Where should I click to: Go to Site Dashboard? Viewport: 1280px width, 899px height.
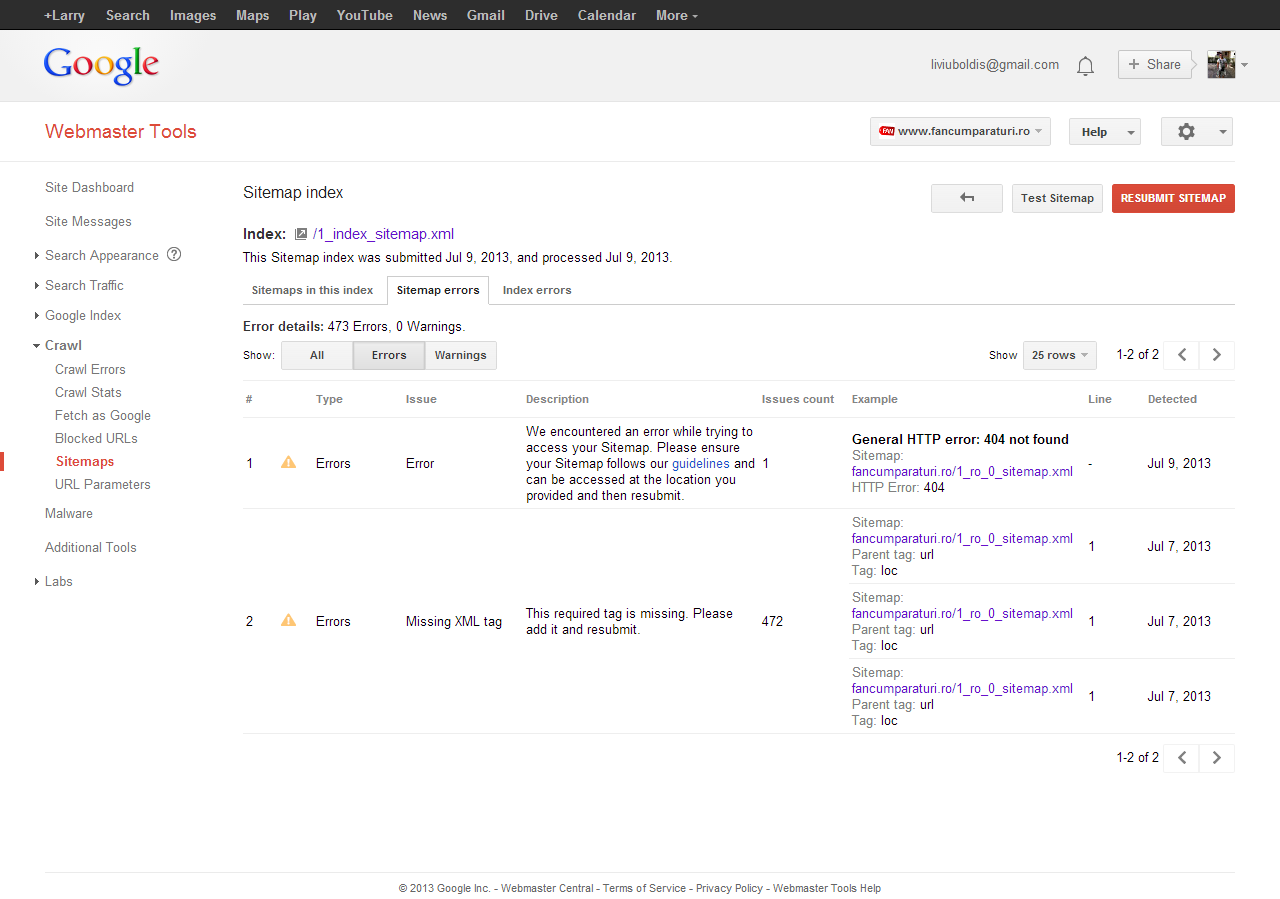click(x=89, y=187)
